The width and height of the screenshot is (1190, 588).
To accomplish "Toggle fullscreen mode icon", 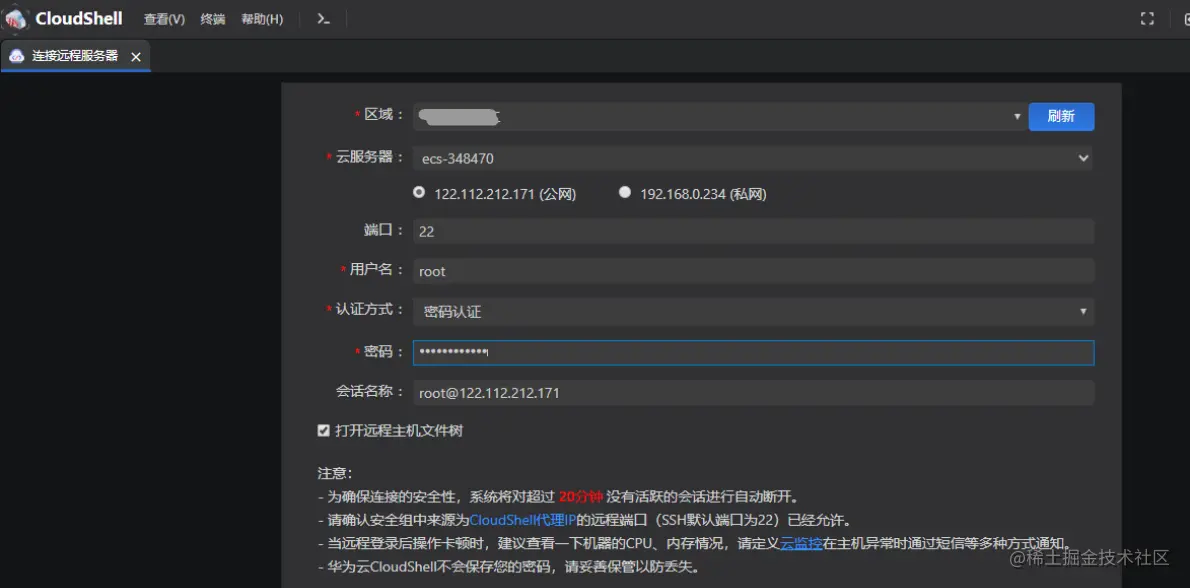I will 1147,19.
